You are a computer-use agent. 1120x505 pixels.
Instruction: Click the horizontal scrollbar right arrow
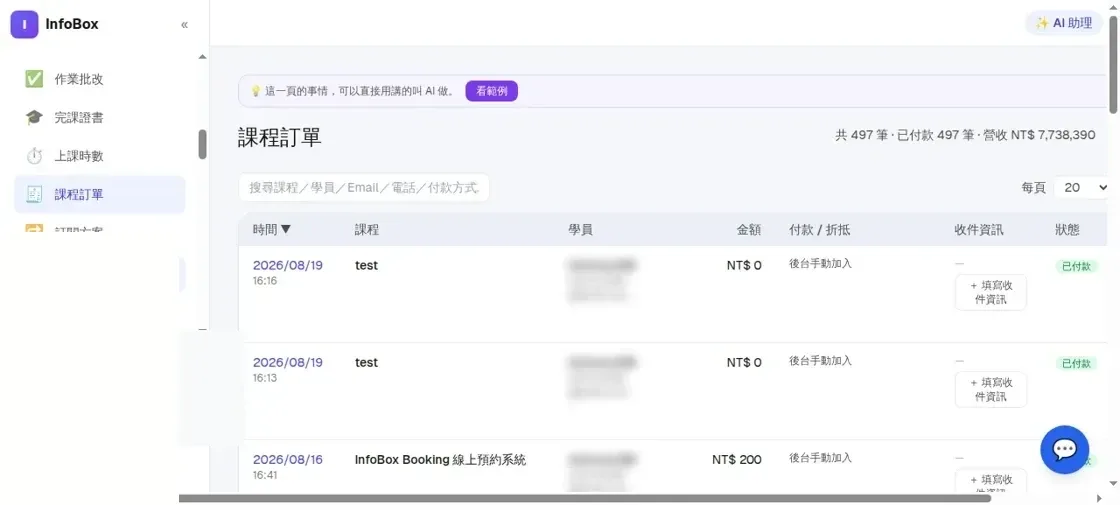point(1099,499)
